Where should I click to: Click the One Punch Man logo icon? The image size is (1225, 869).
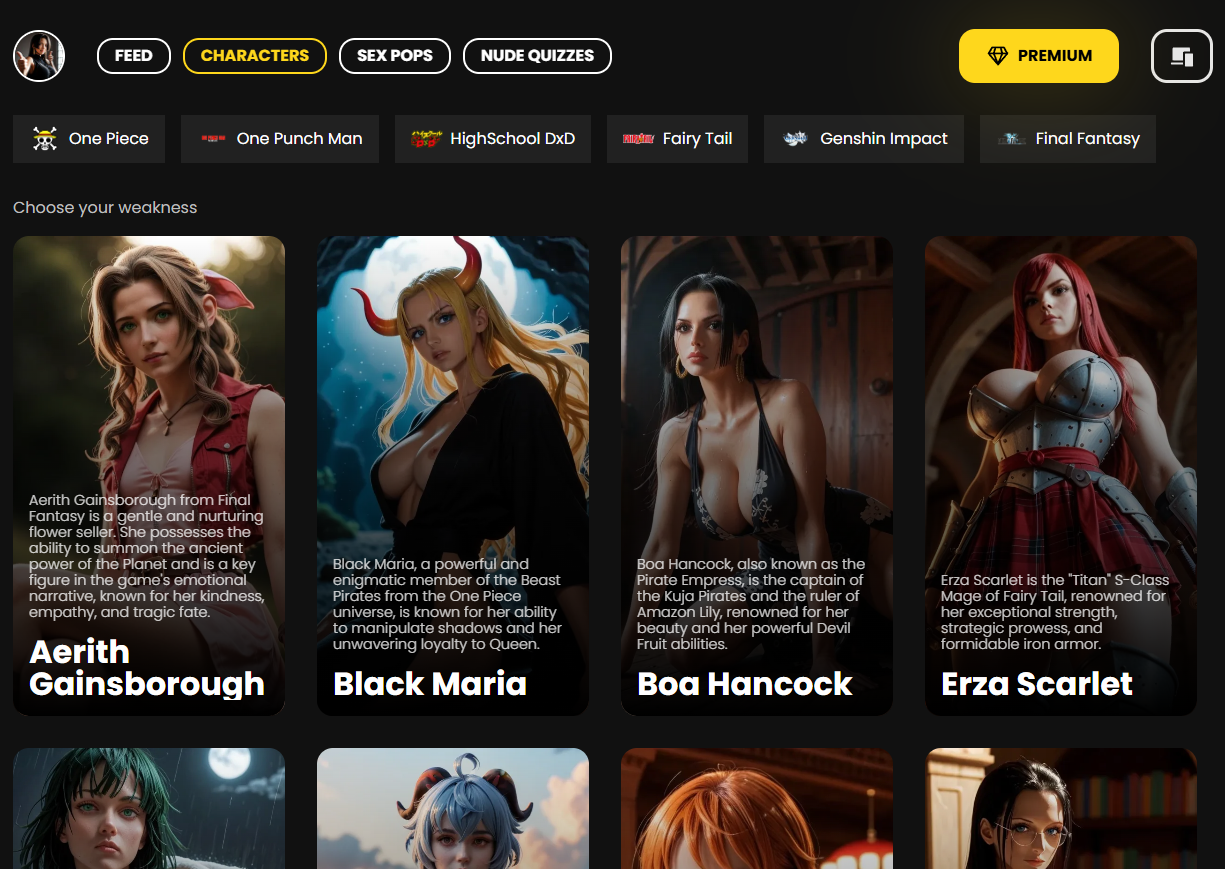pyautogui.click(x=213, y=139)
